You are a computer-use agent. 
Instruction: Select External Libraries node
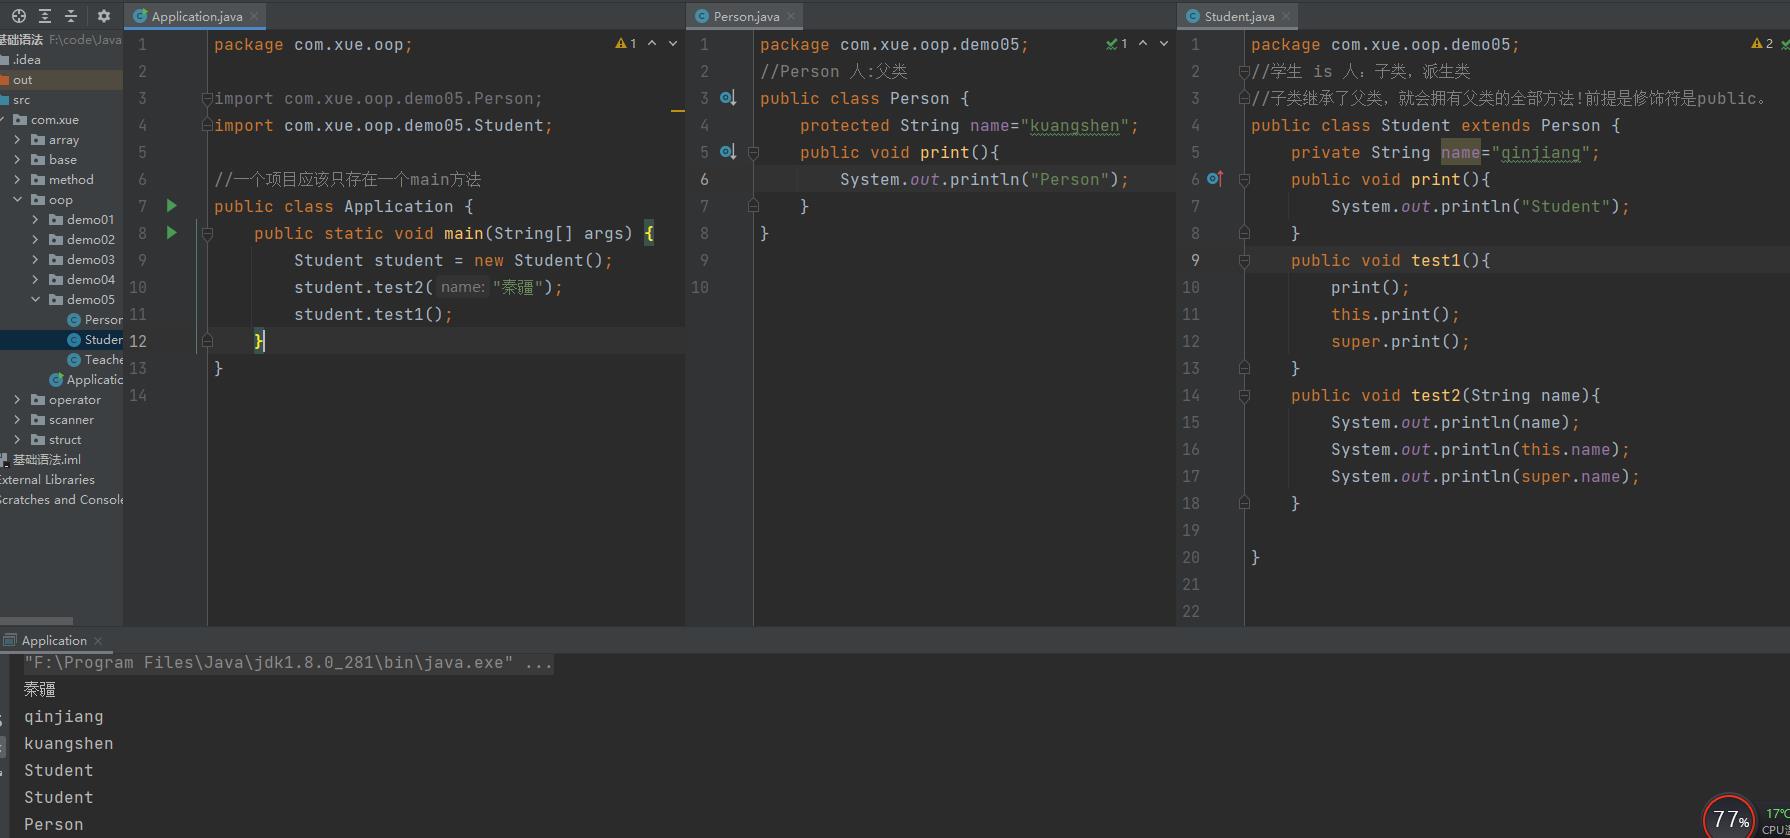(46, 480)
